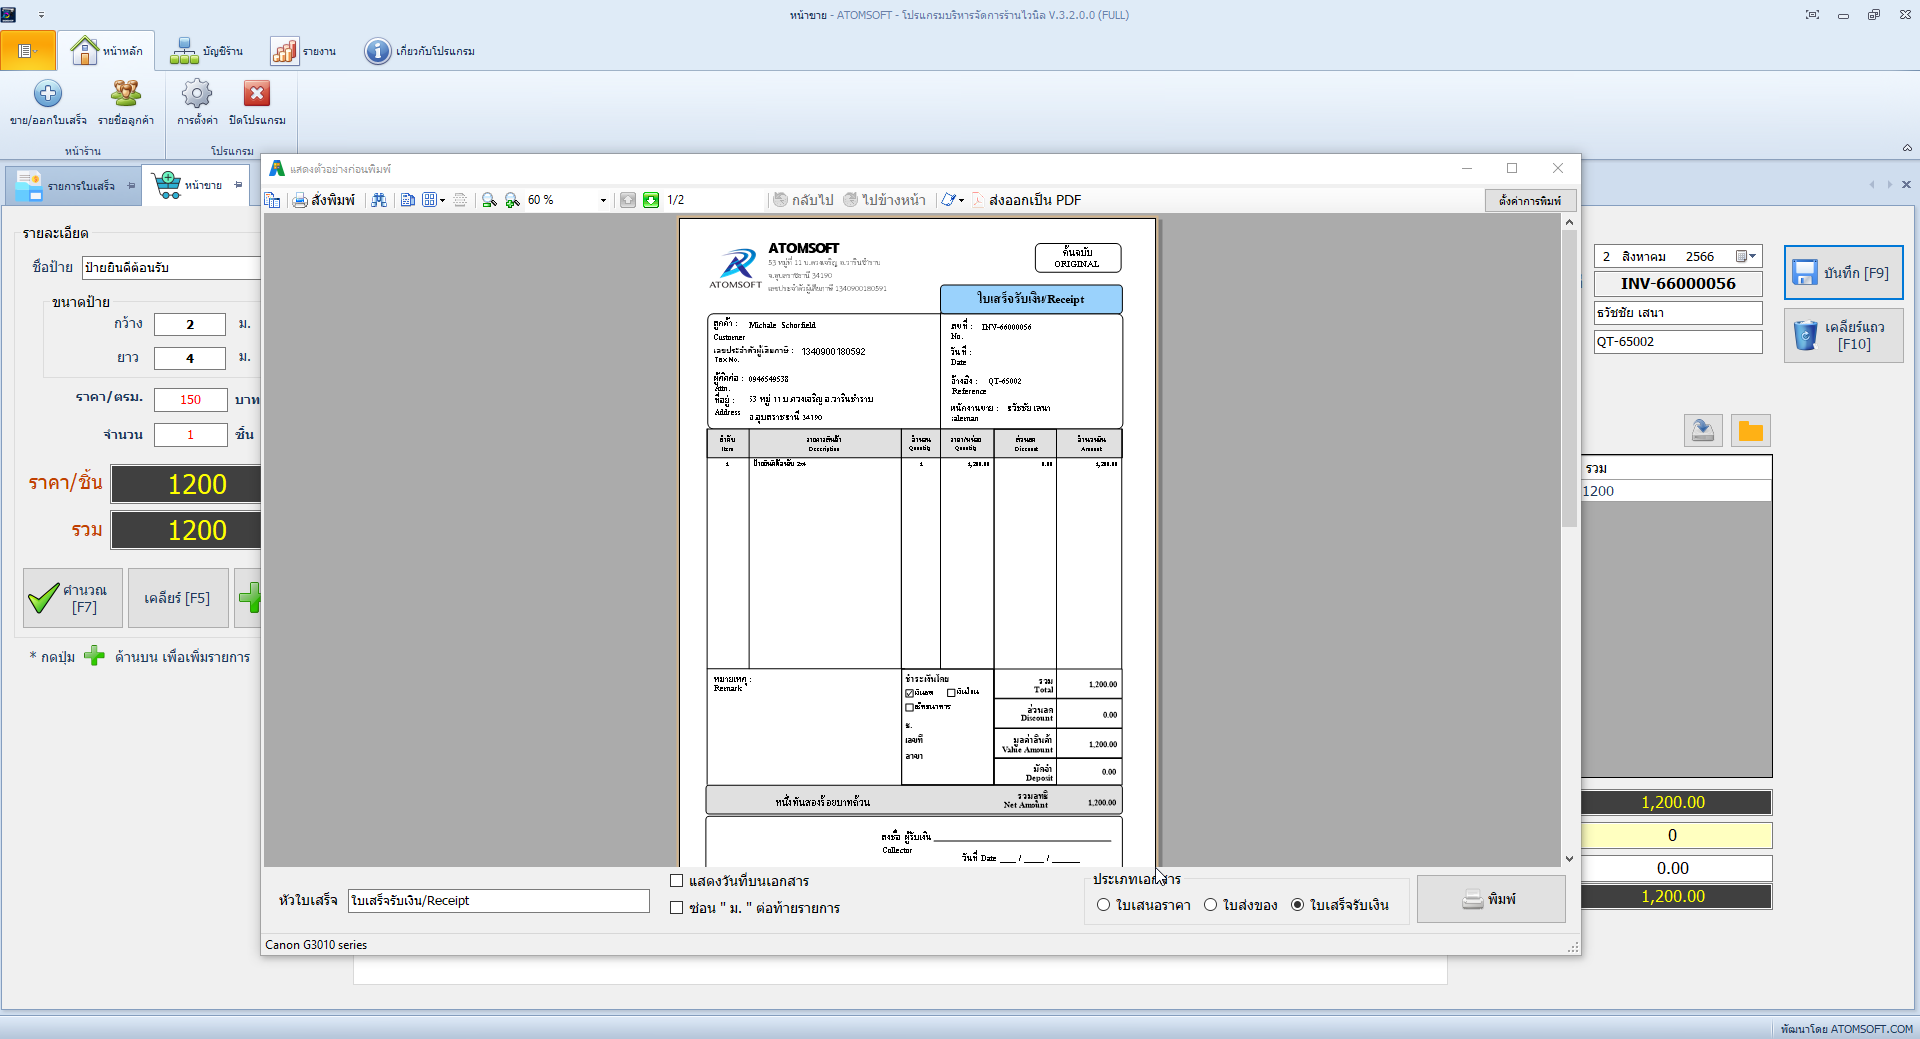
Task: Open the date picker dropdown for 2 สิงหาคม 2566
Action: click(x=1745, y=257)
